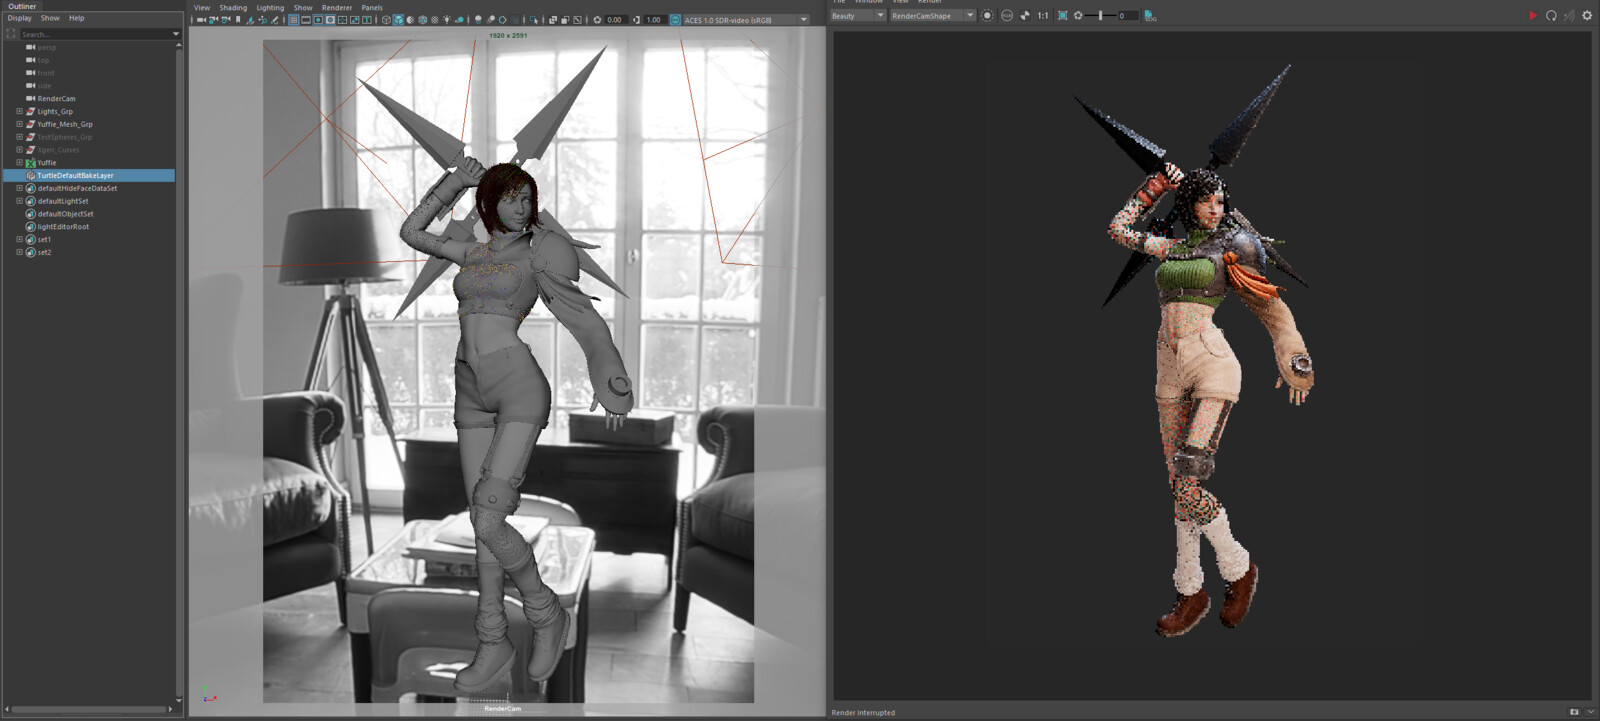The width and height of the screenshot is (1600, 721).
Task: Open the viewport Renderer menu
Action: 337,8
